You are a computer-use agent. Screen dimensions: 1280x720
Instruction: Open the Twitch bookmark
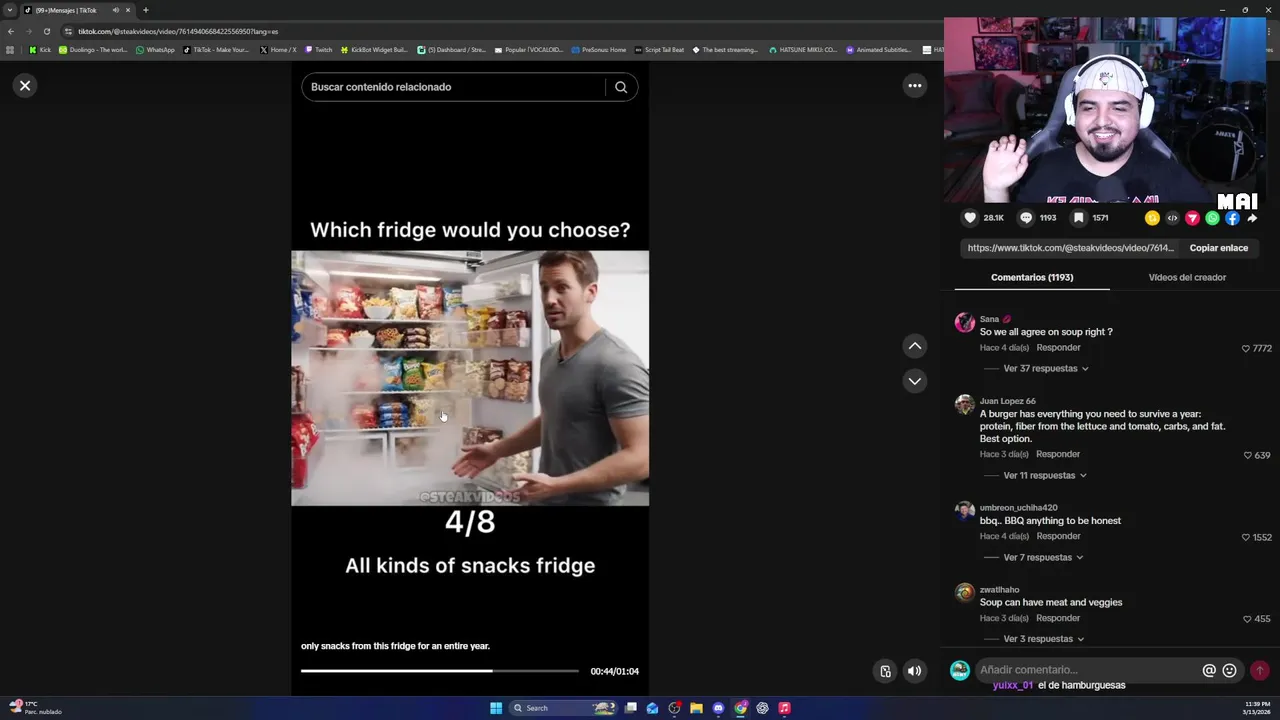[x=318, y=49]
